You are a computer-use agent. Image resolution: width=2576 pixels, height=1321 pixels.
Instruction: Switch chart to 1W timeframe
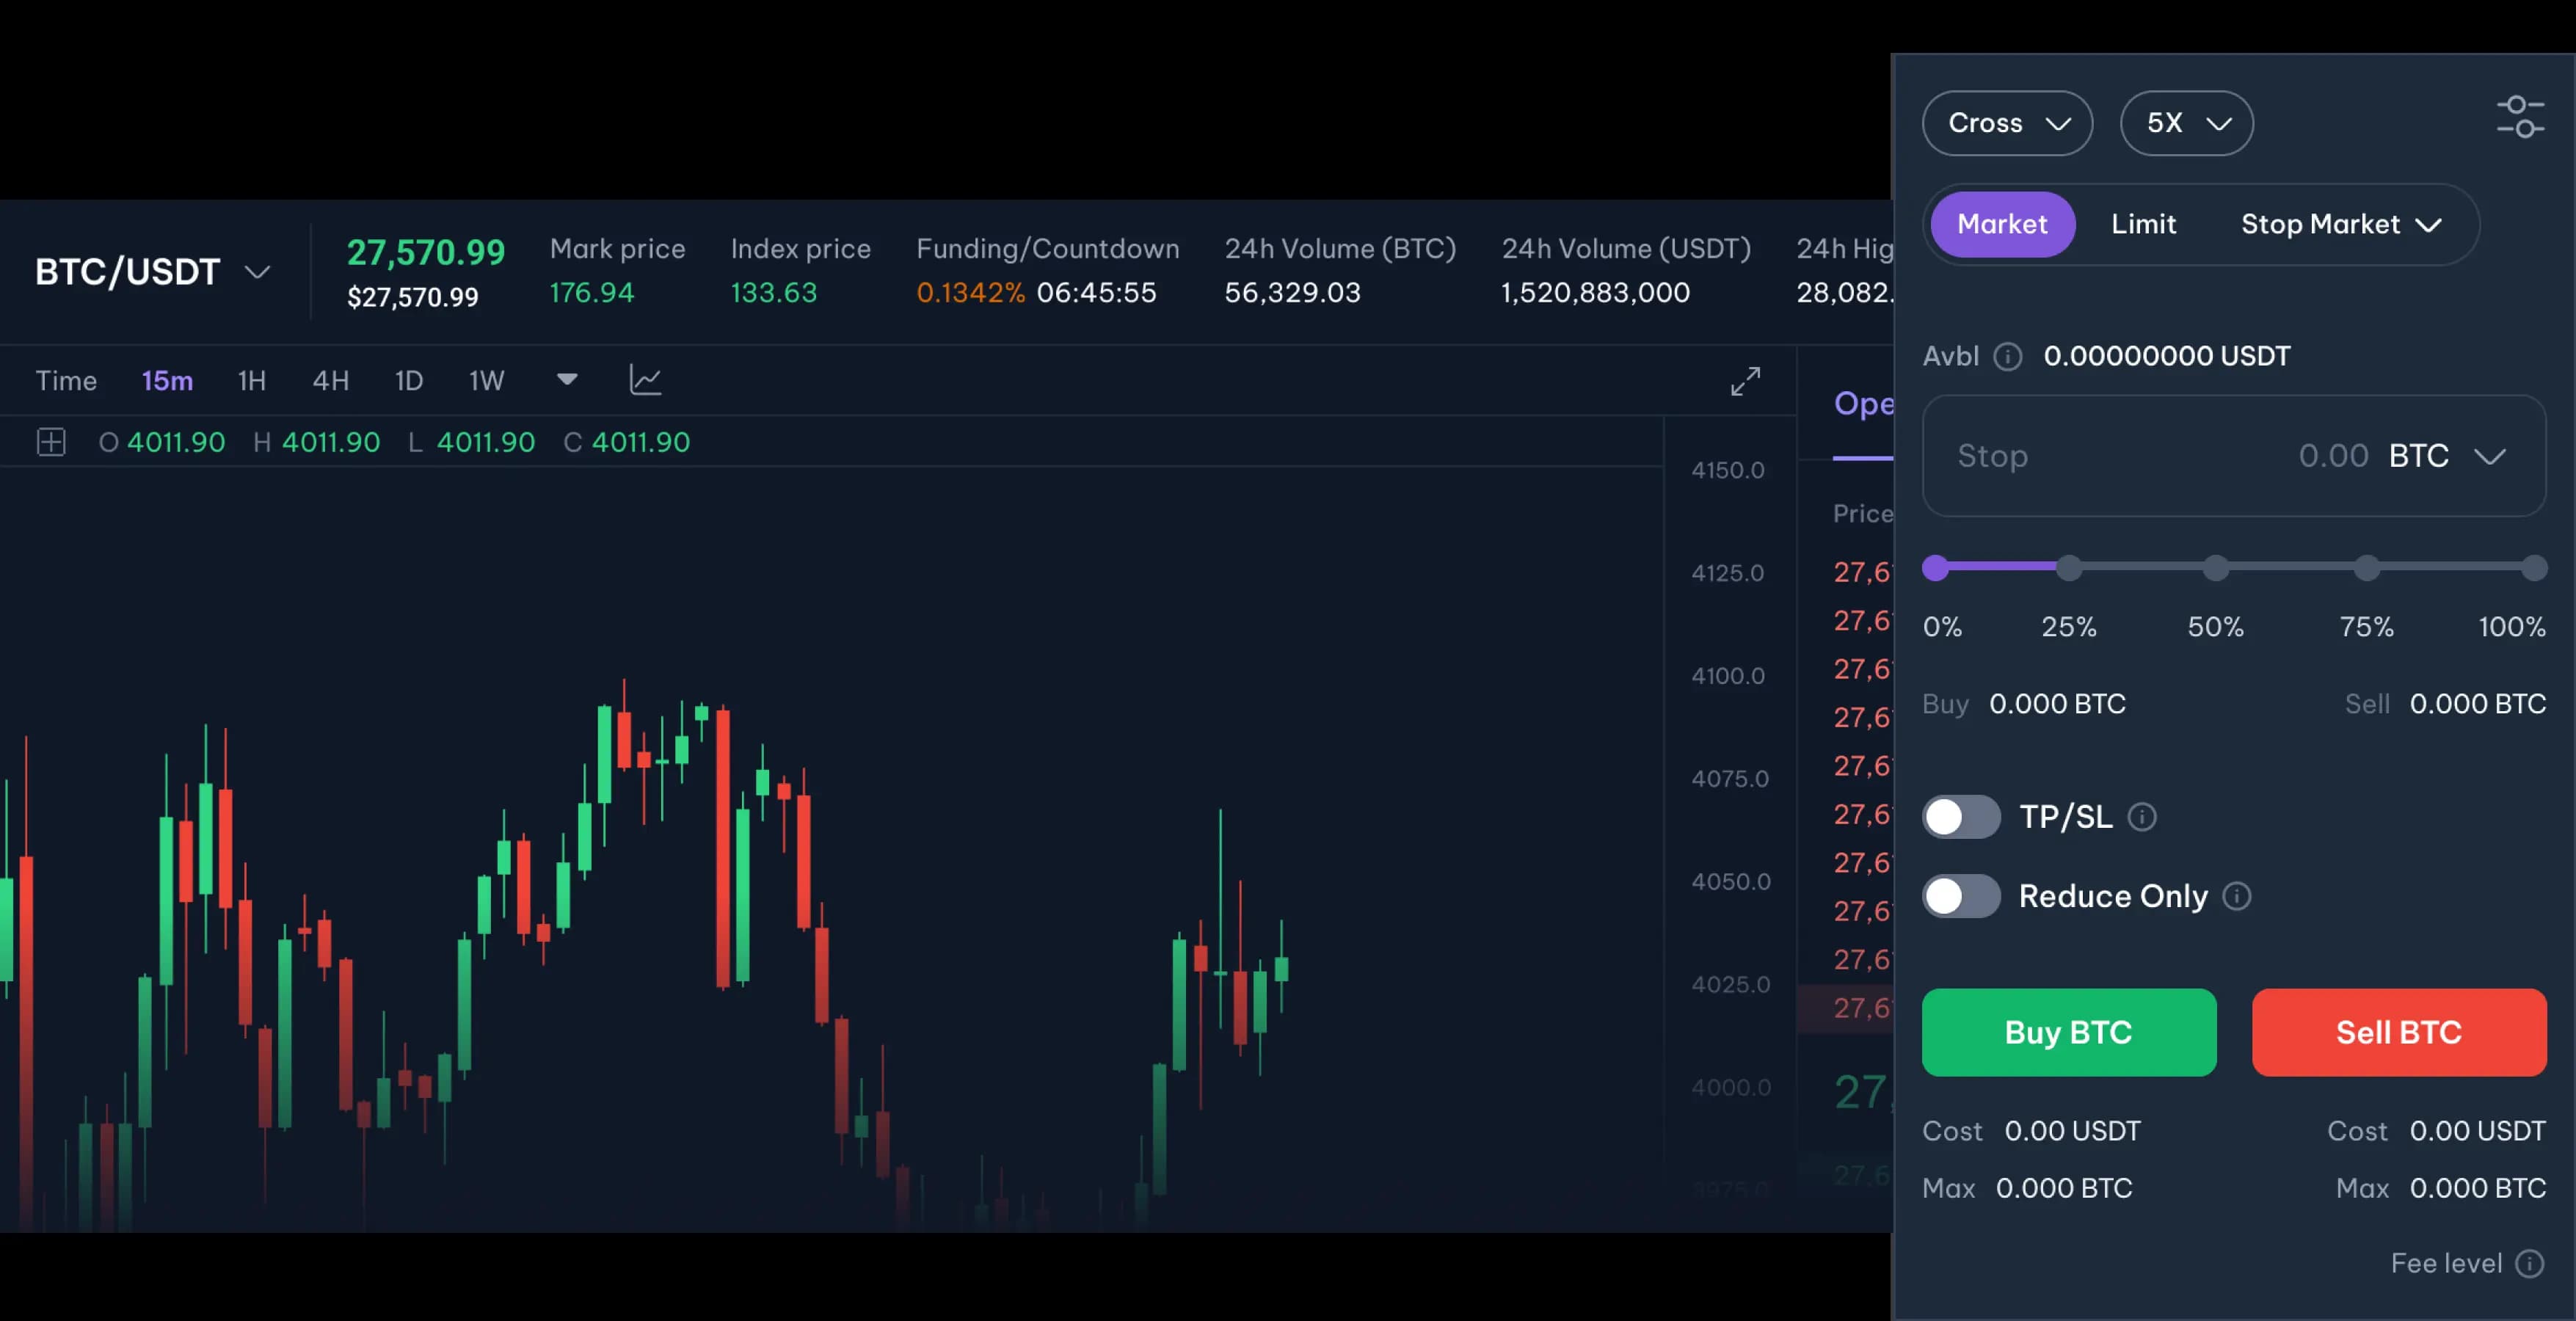point(487,381)
